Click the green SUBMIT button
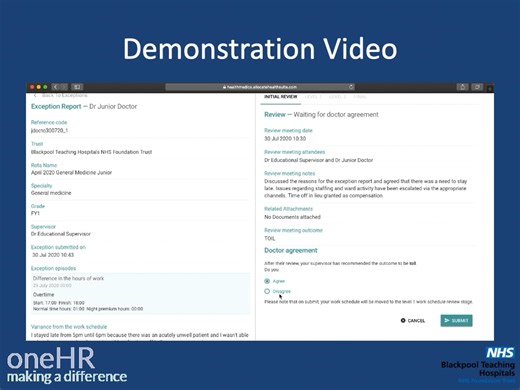Viewport: 520px width, 390px height. click(456, 321)
